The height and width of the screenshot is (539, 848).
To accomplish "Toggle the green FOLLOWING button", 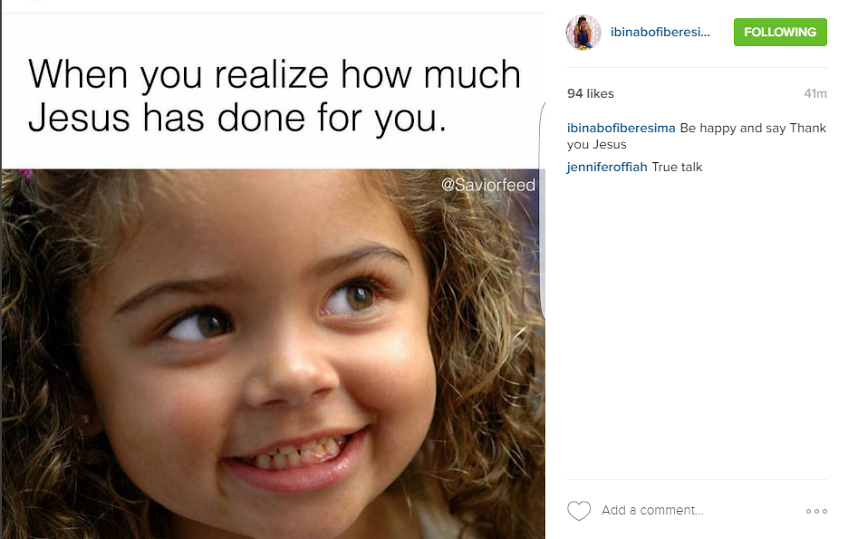I will point(780,32).
